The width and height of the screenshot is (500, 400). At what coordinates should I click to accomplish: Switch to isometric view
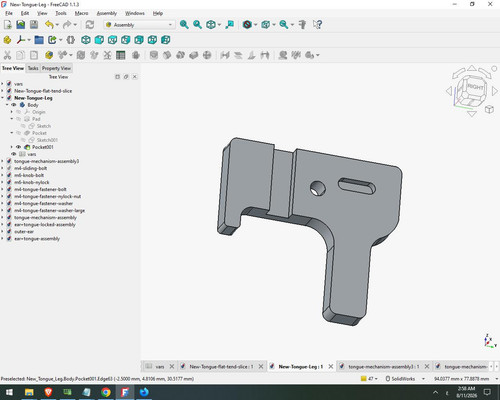(86, 40)
